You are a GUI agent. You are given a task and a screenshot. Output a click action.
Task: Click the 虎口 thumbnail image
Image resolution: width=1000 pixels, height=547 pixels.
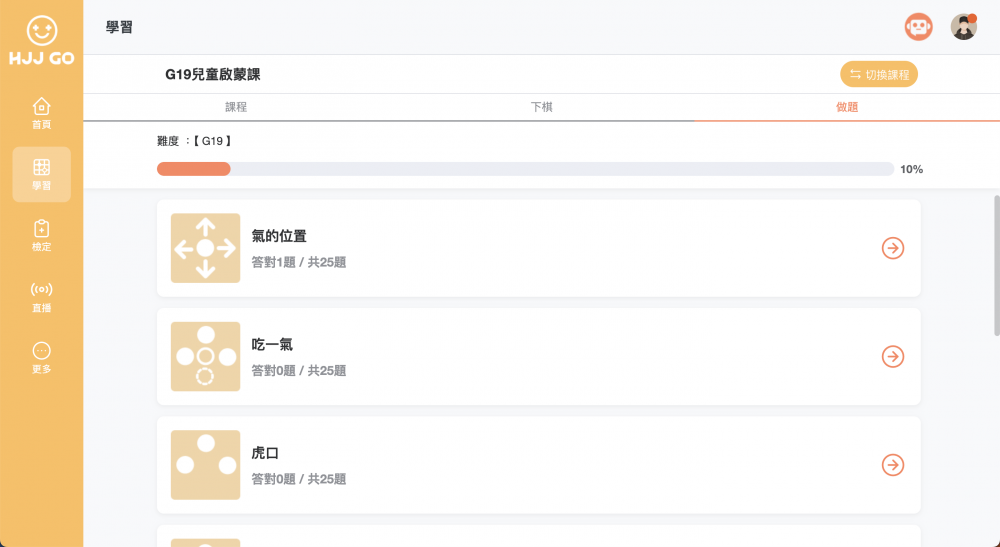pos(205,465)
